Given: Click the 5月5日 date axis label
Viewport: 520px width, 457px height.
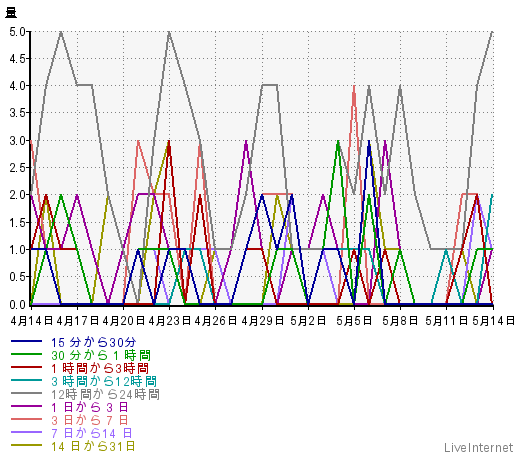Looking at the screenshot, I should click(x=354, y=321).
